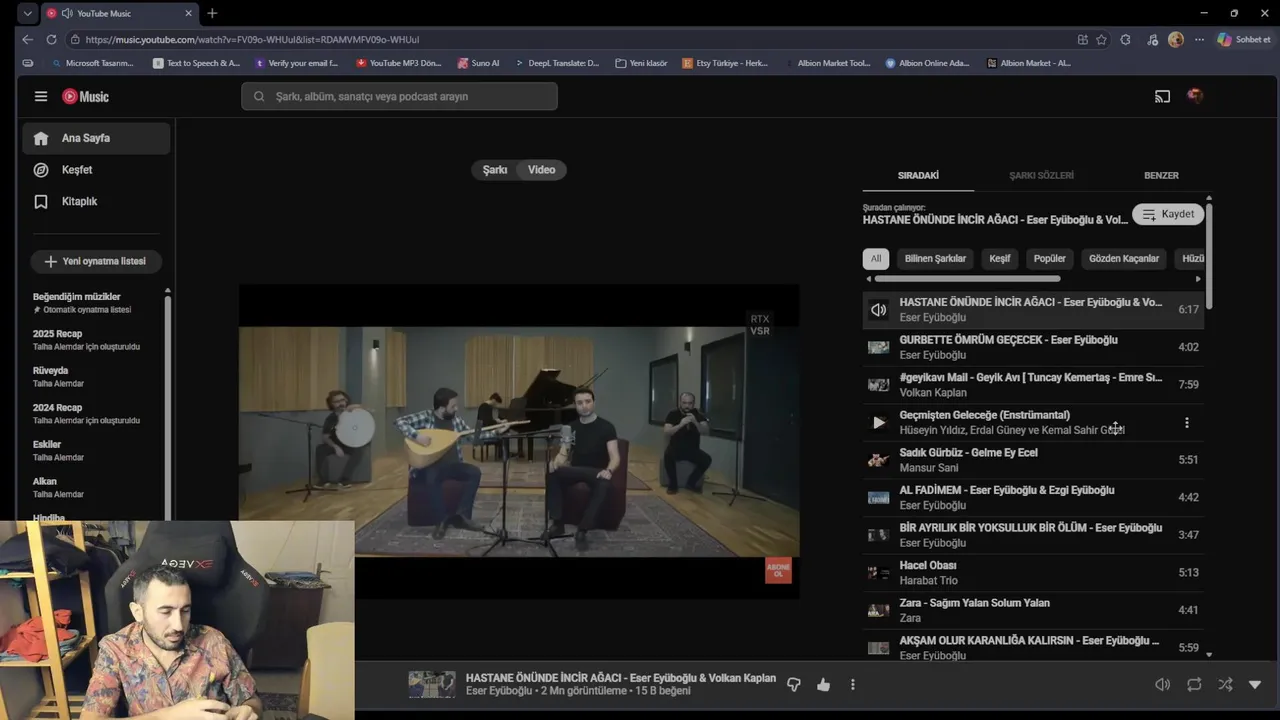This screenshot has width=1280, height=720.
Task: Open a new browser tab
Action: tap(212, 13)
